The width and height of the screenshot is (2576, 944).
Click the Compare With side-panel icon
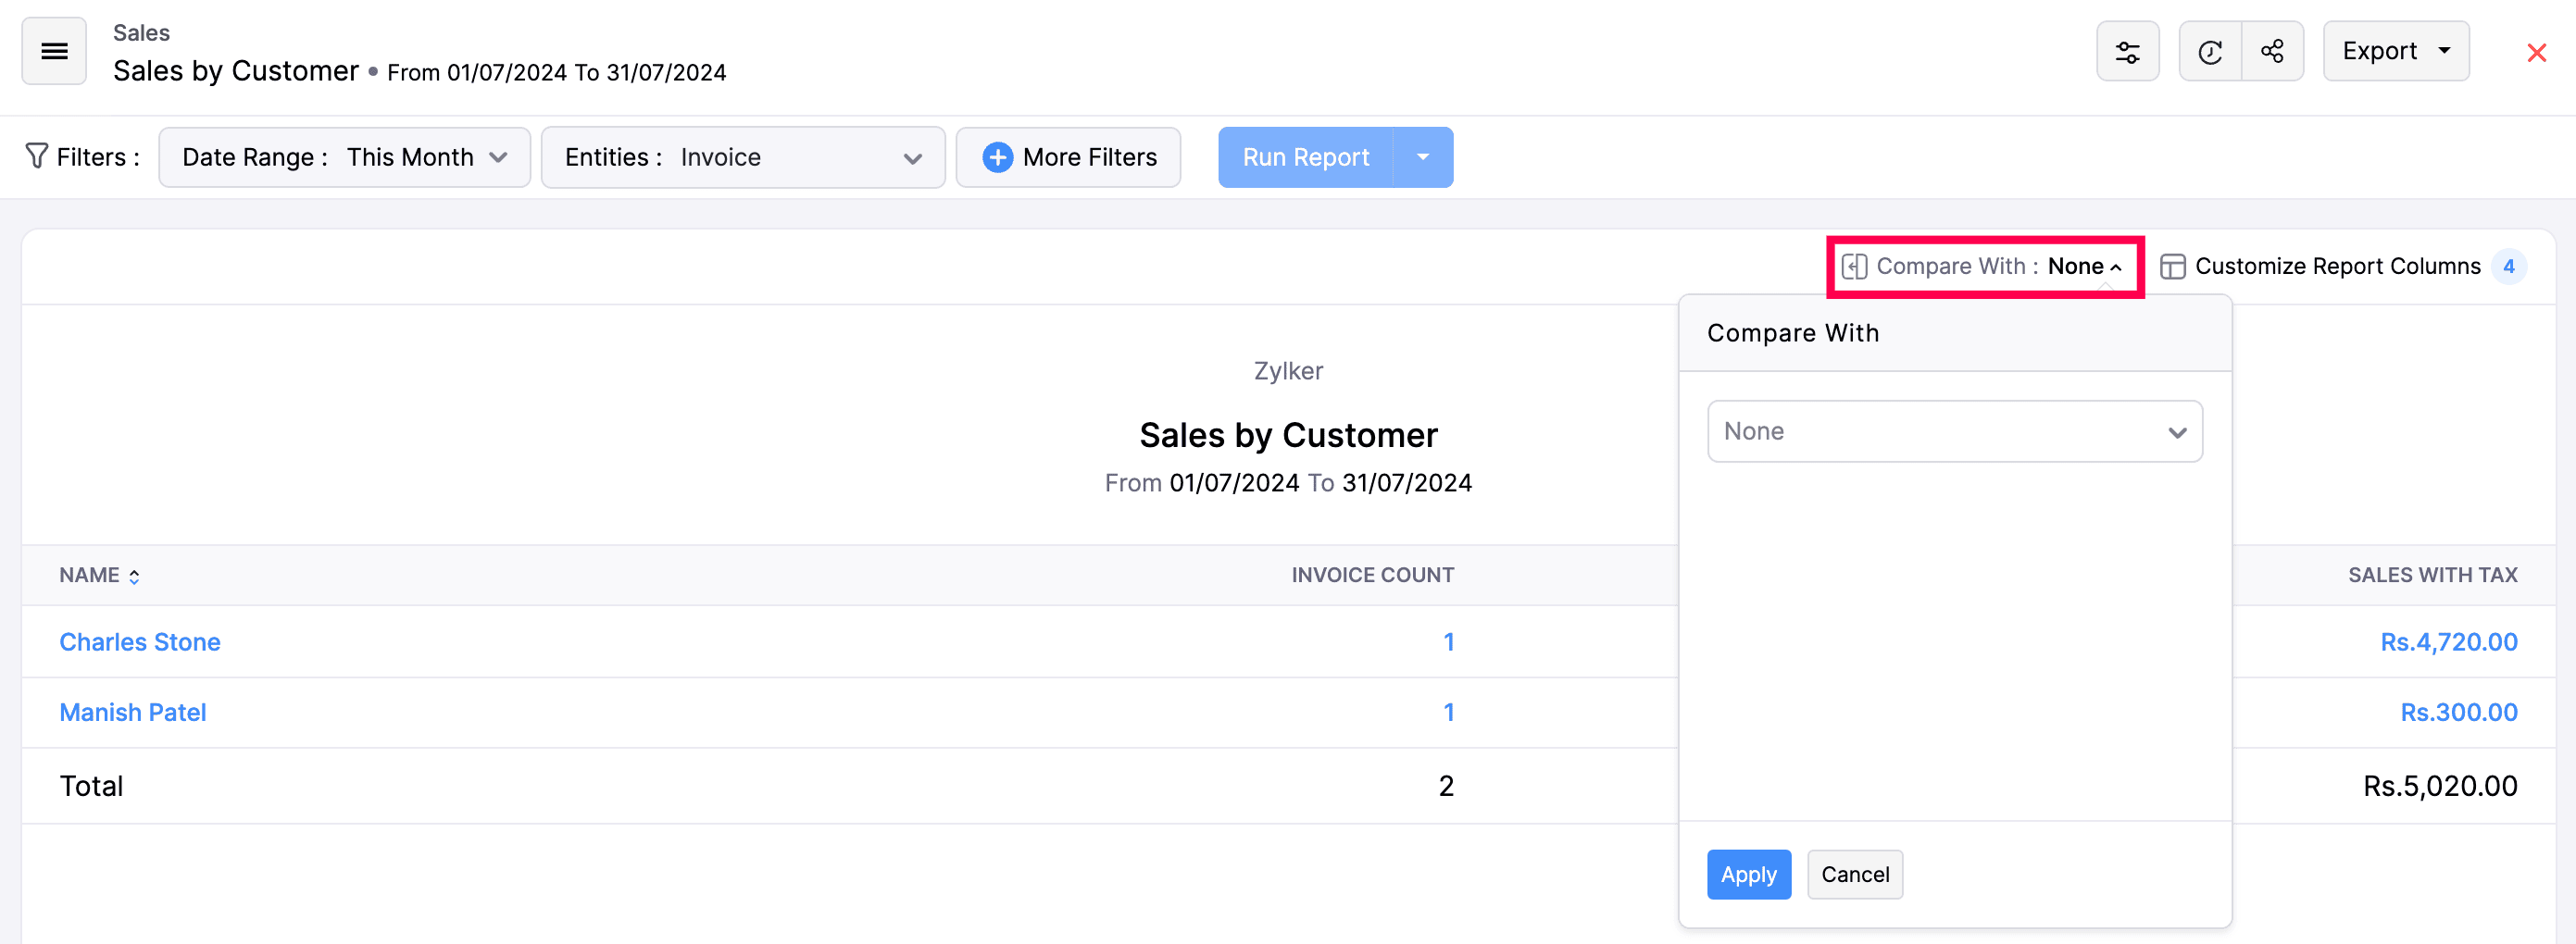point(1856,266)
